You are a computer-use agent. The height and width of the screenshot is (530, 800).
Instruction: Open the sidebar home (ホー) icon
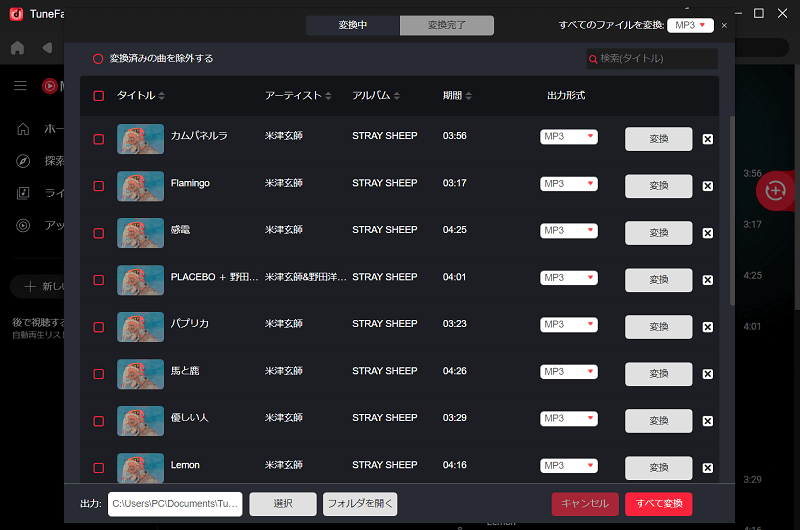(23, 129)
